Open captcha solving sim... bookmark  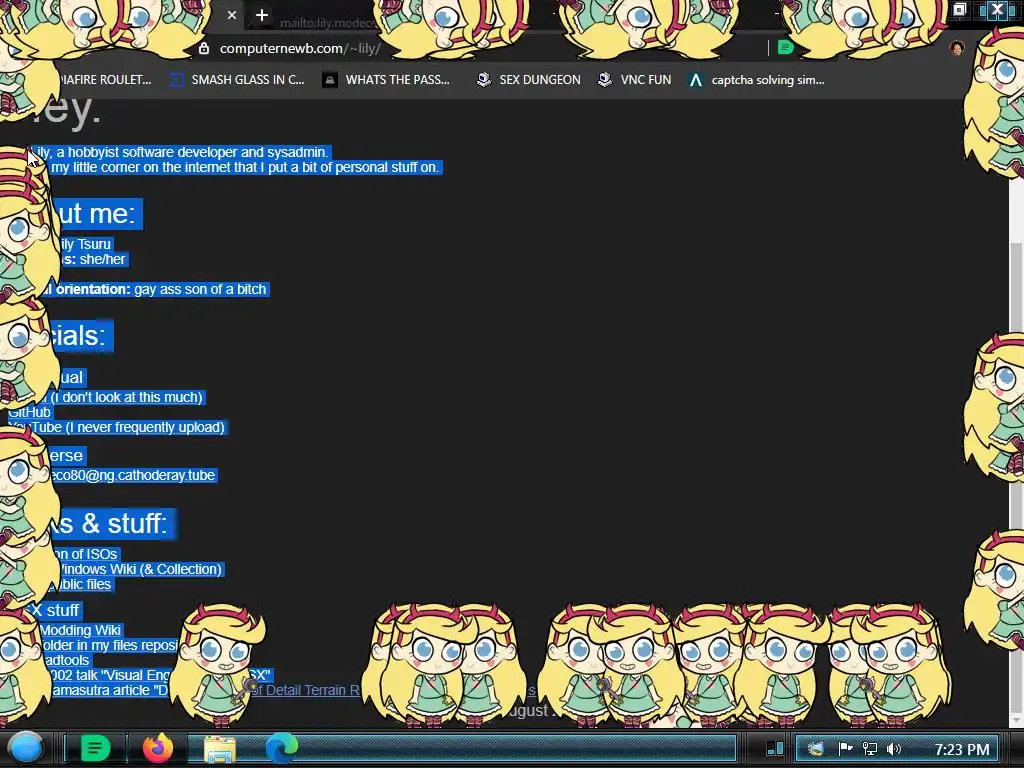click(758, 80)
